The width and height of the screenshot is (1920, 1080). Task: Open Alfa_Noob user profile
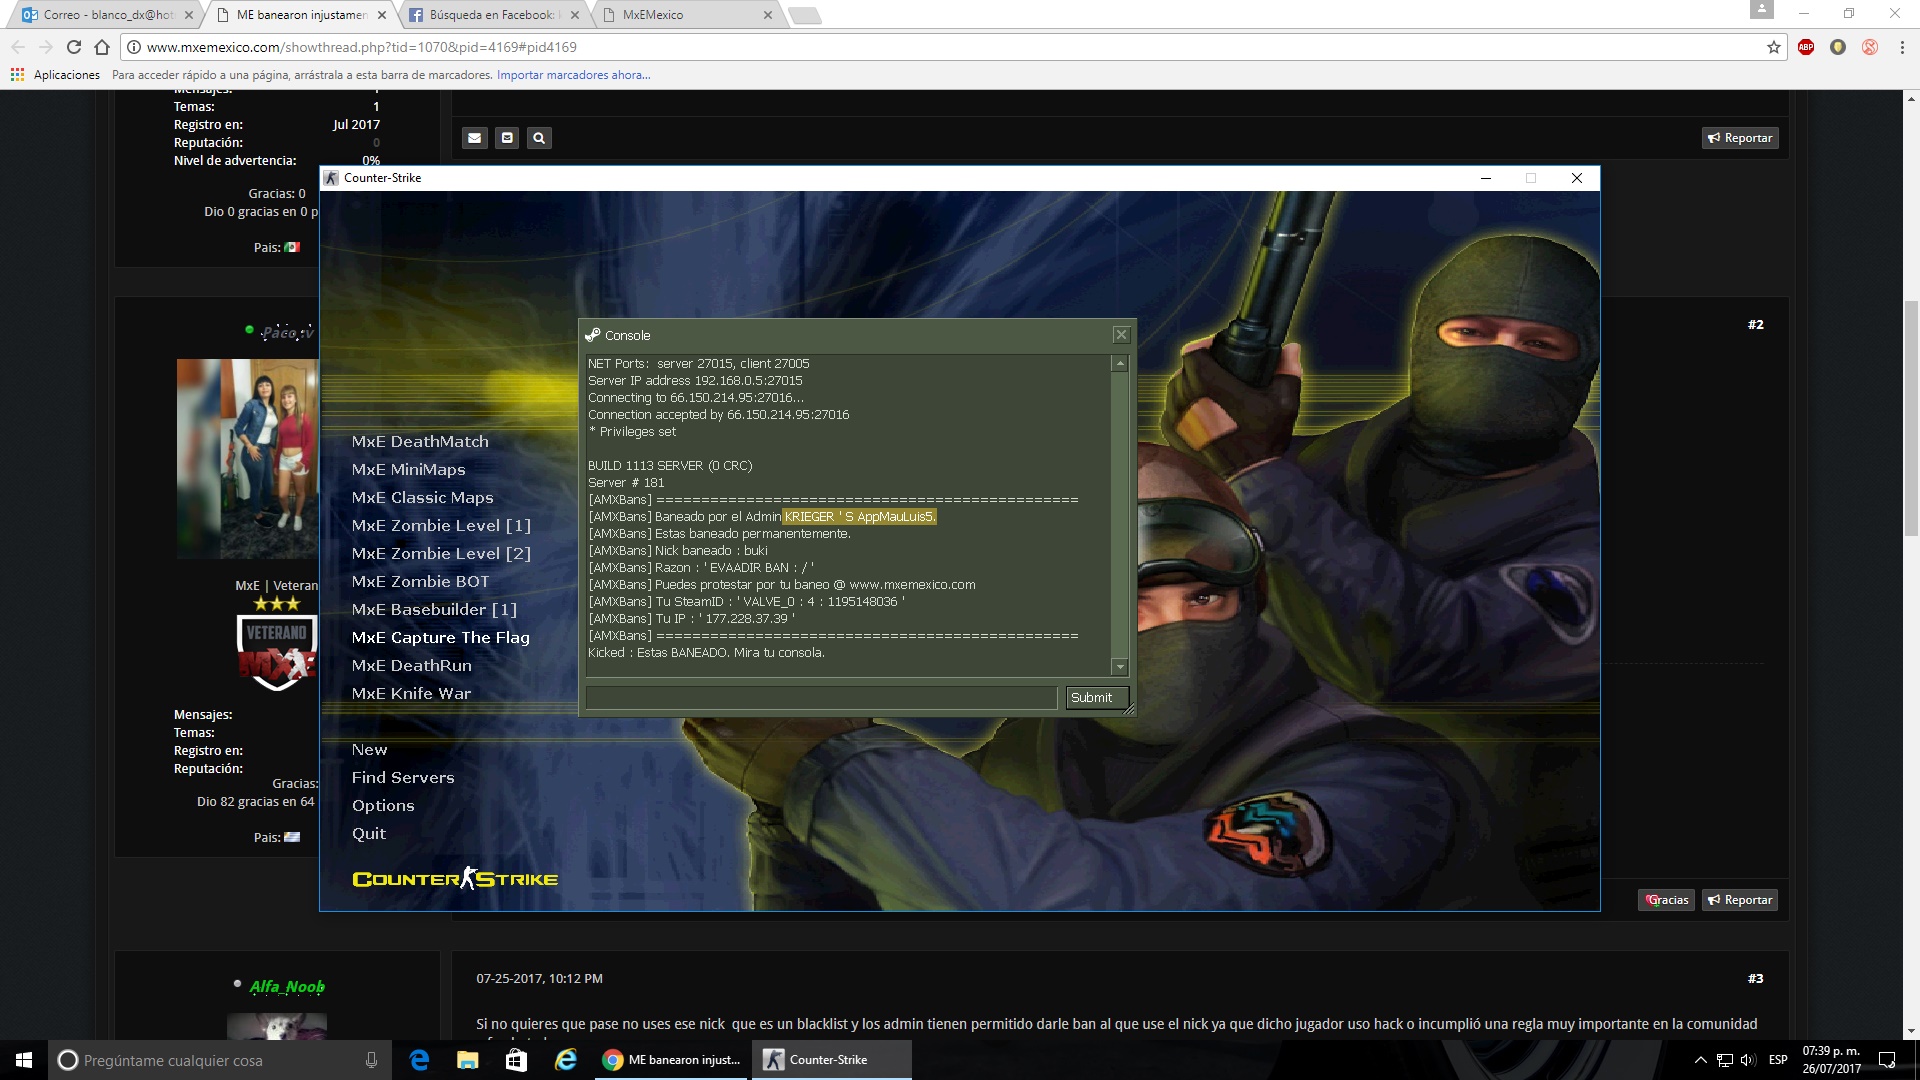[x=287, y=987]
